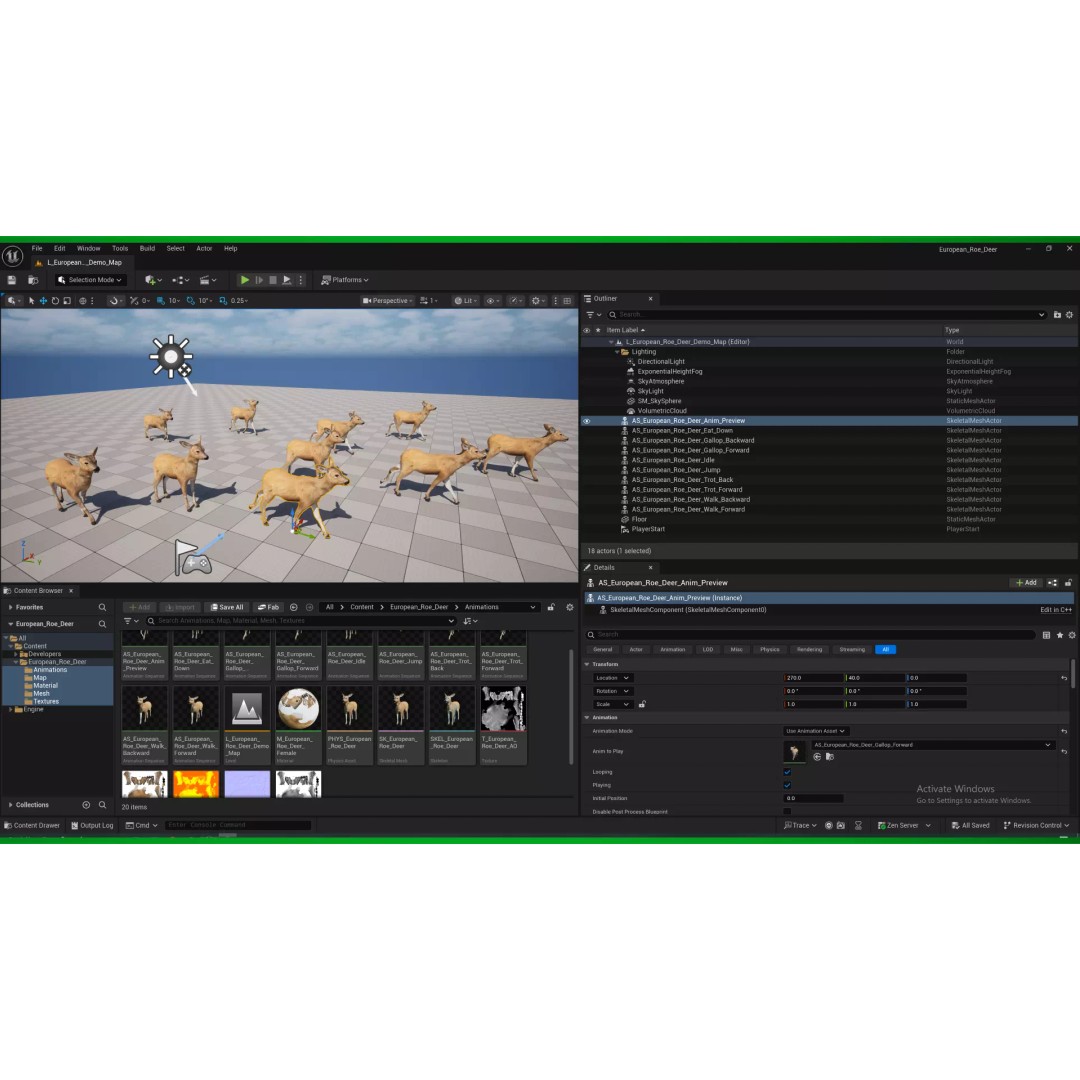
Task: Select DirectionalLight in Outliner
Action: pyautogui.click(x=661, y=362)
